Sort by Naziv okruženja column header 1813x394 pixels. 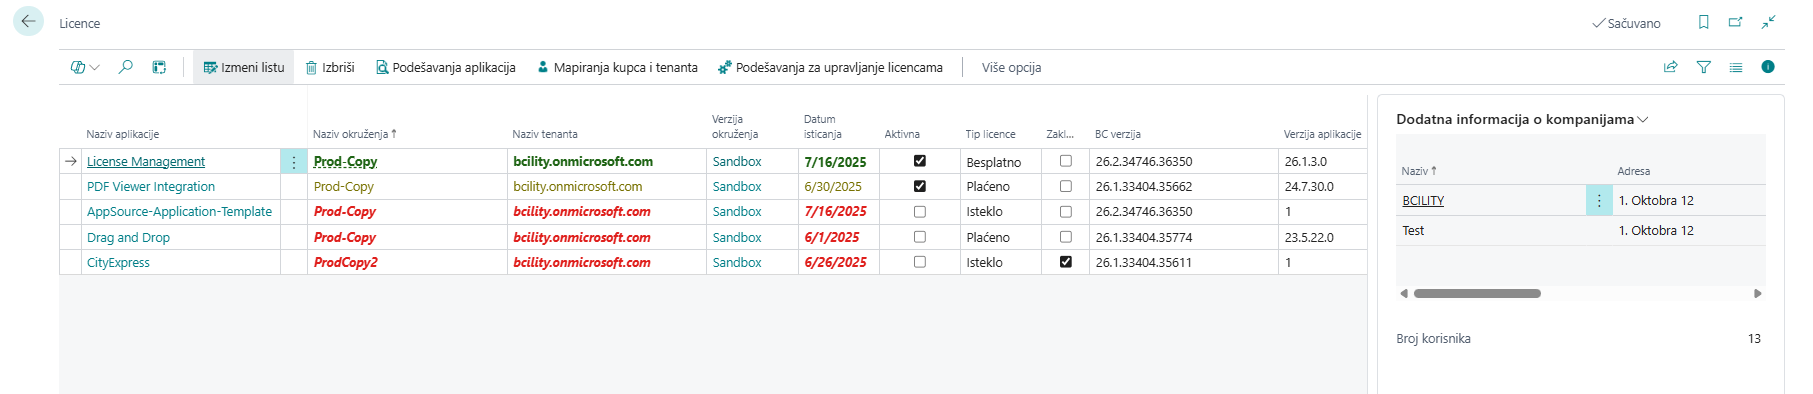355,134
